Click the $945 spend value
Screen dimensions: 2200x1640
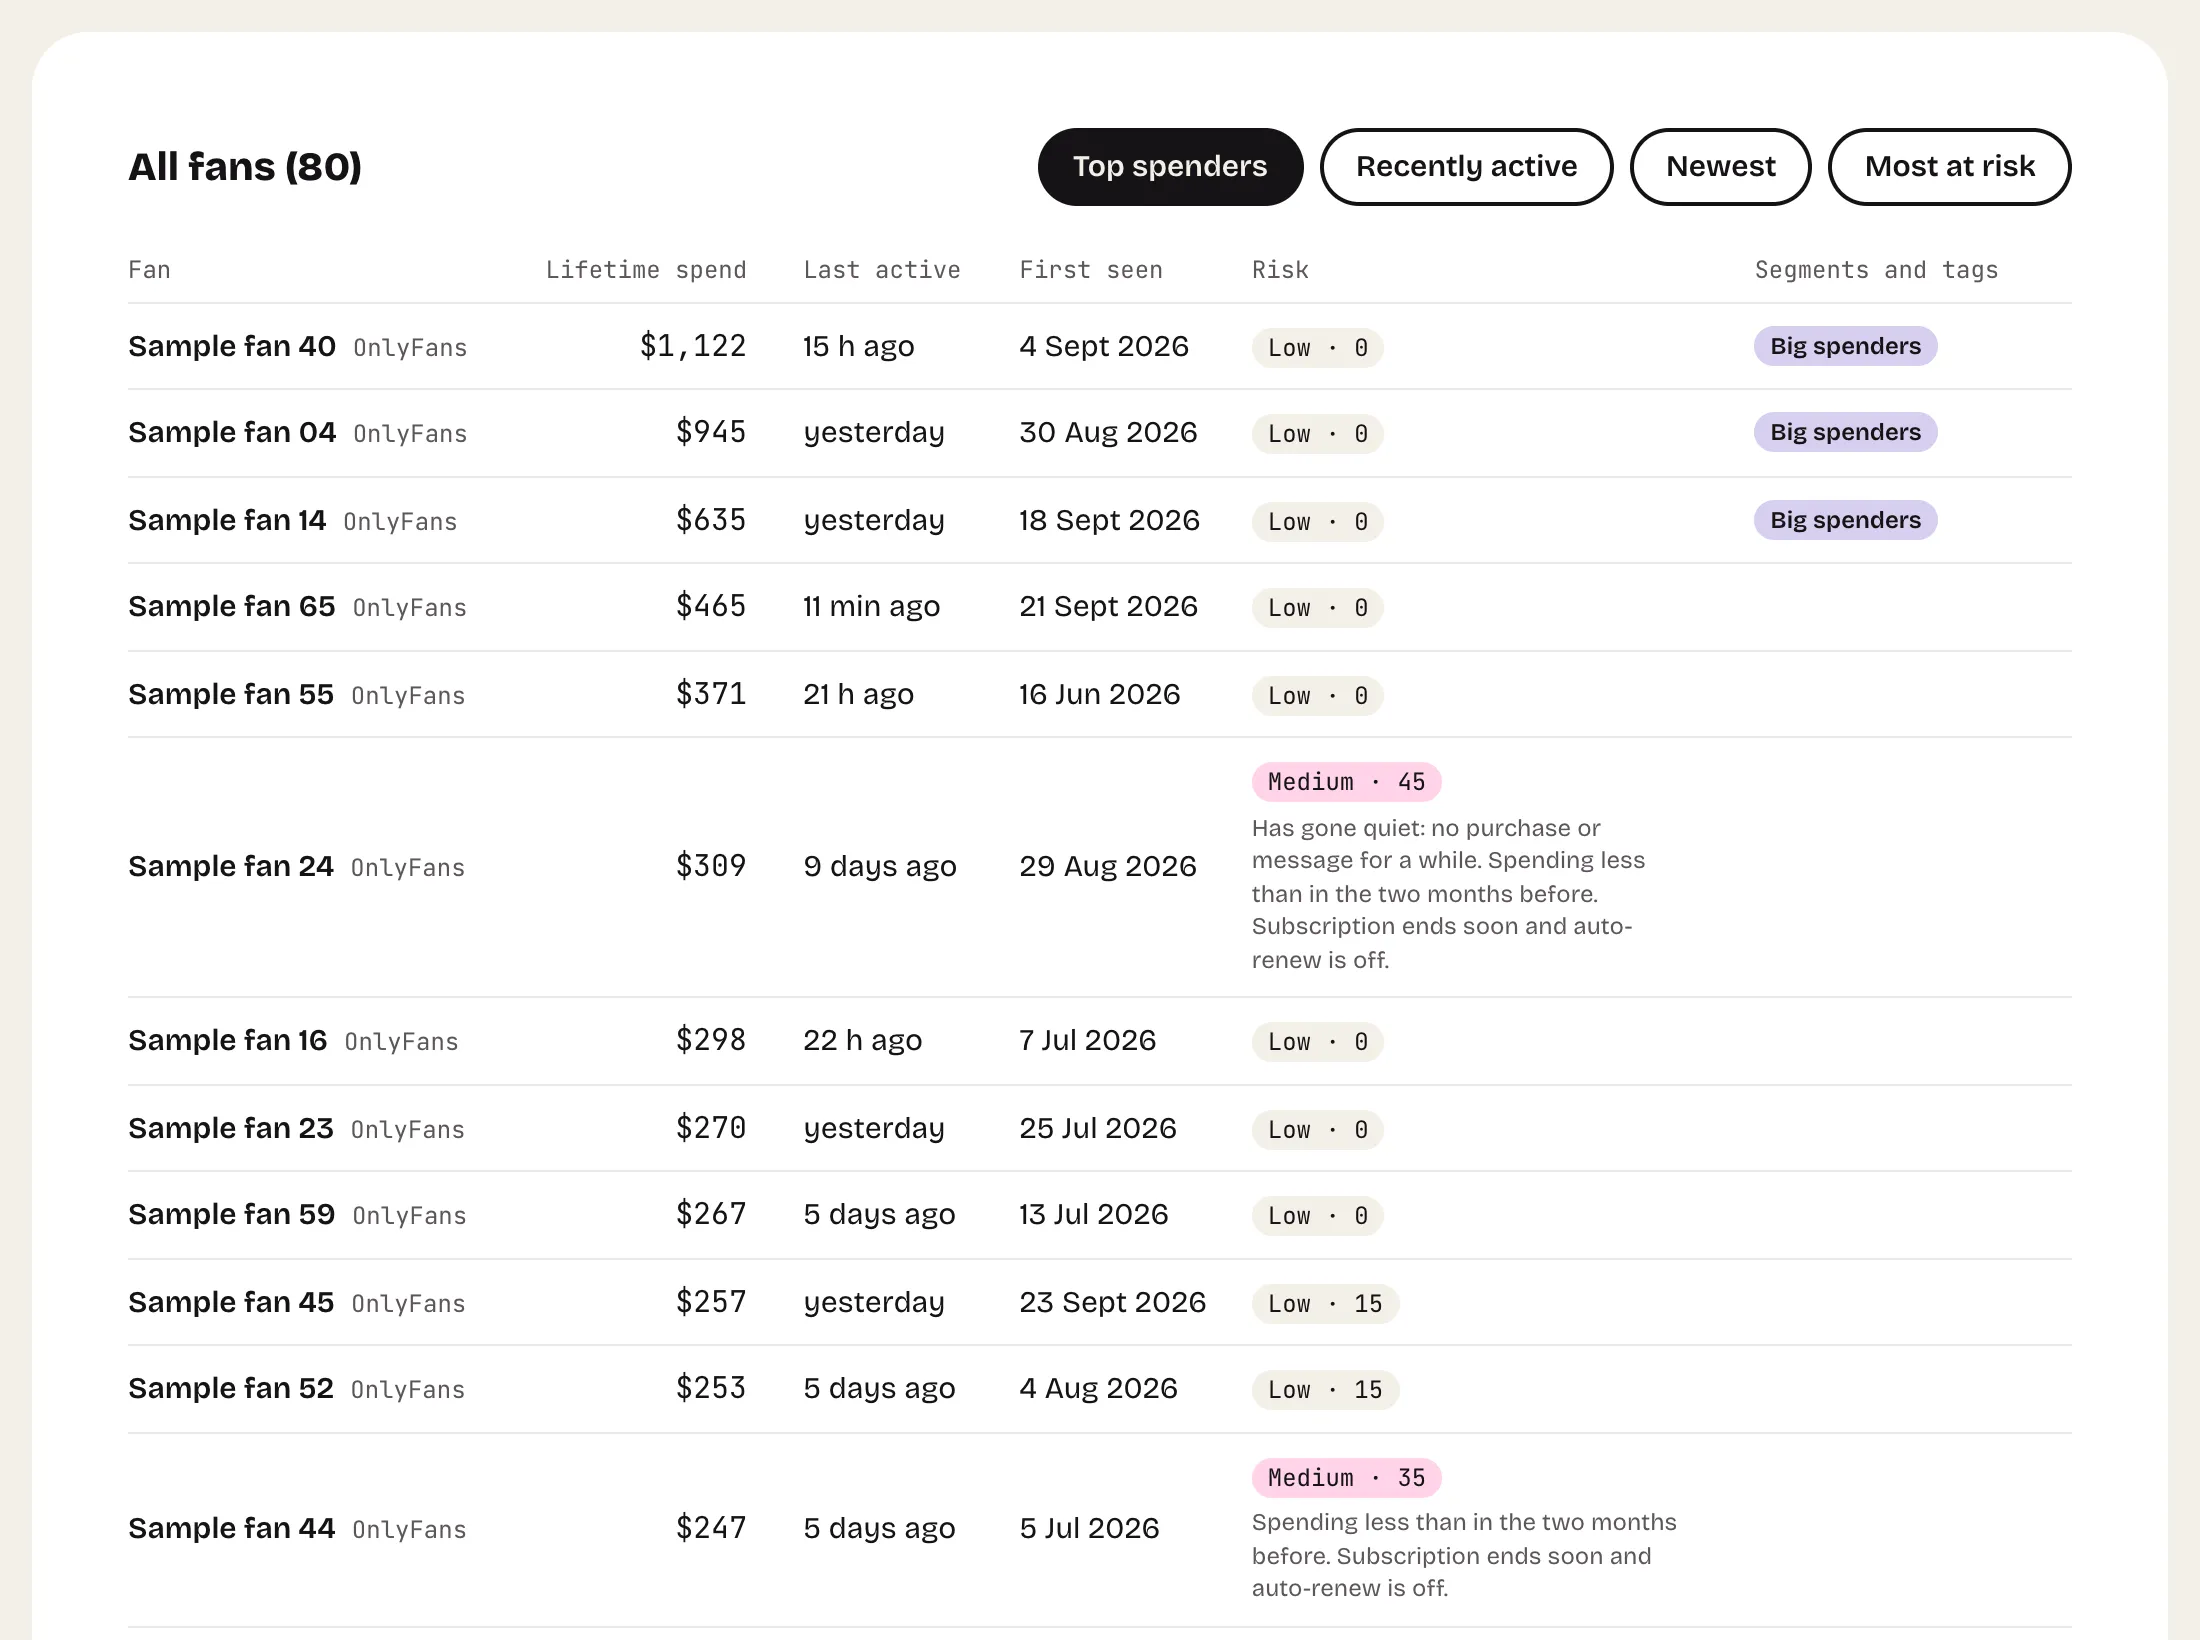(711, 432)
